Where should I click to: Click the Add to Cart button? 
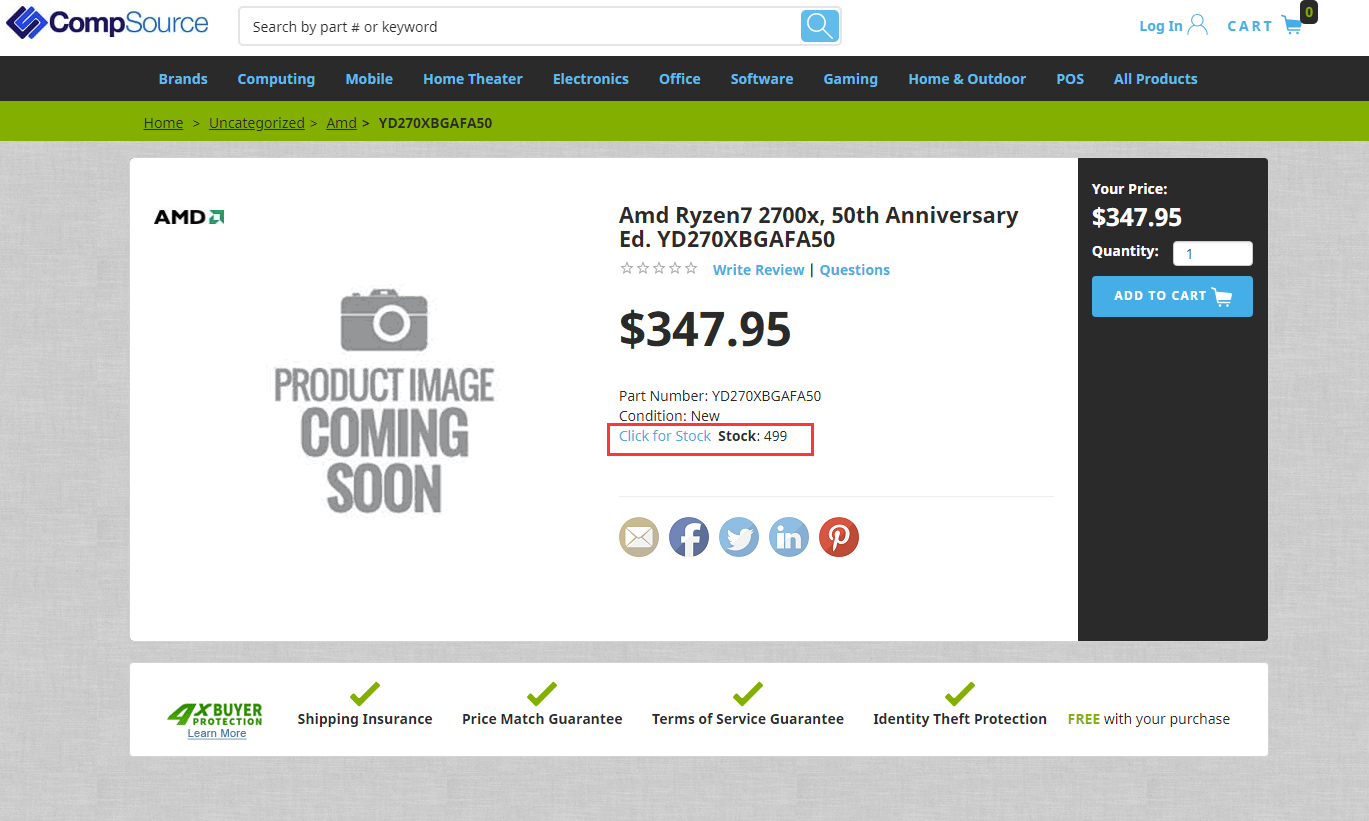[1172, 296]
